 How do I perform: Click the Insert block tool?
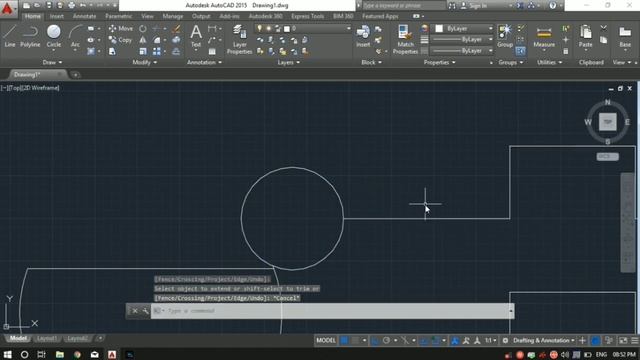click(x=363, y=36)
